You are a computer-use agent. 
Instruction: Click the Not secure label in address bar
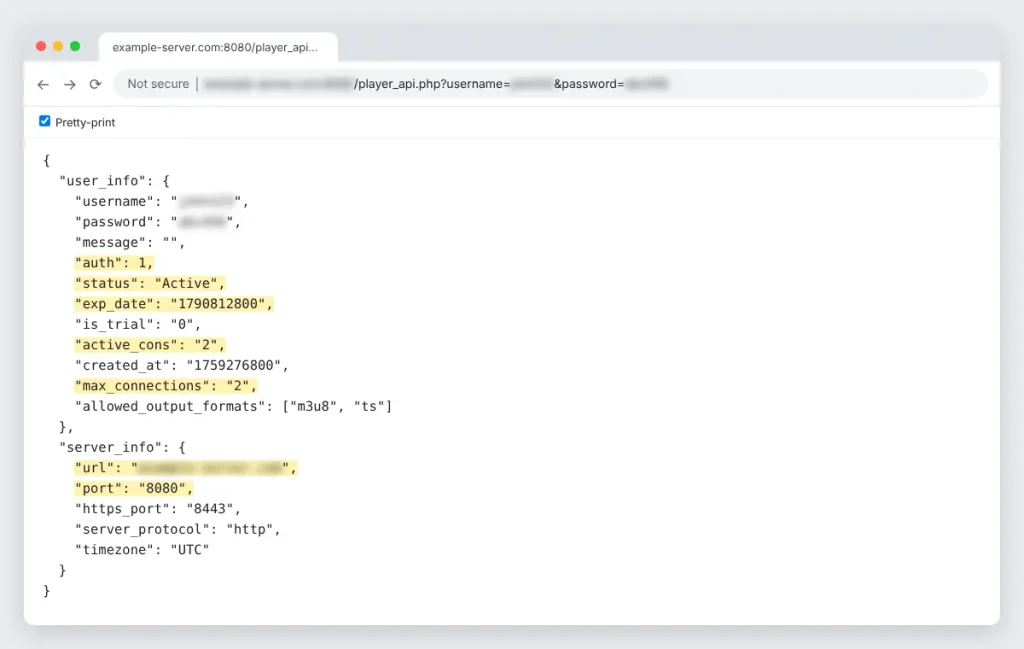[x=158, y=84]
